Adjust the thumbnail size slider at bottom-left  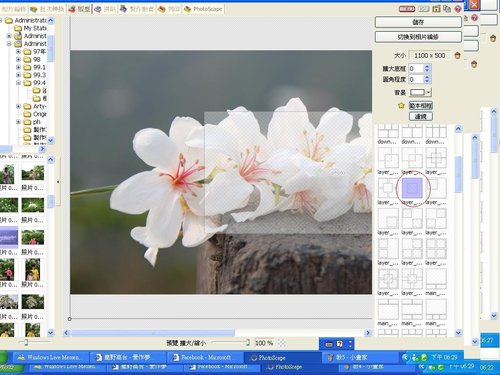(26, 342)
